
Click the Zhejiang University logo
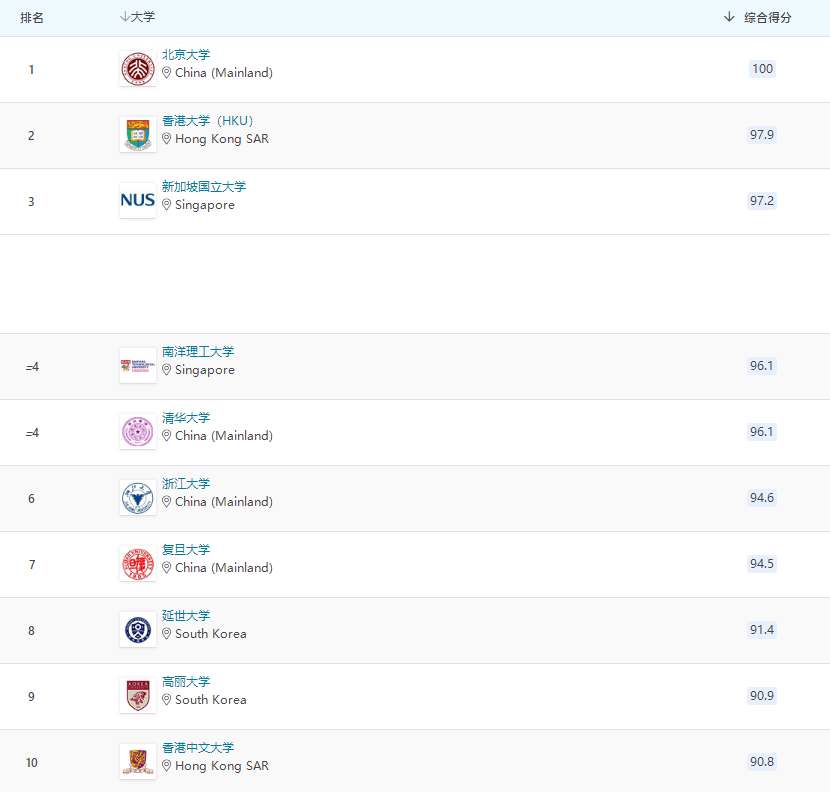(137, 497)
